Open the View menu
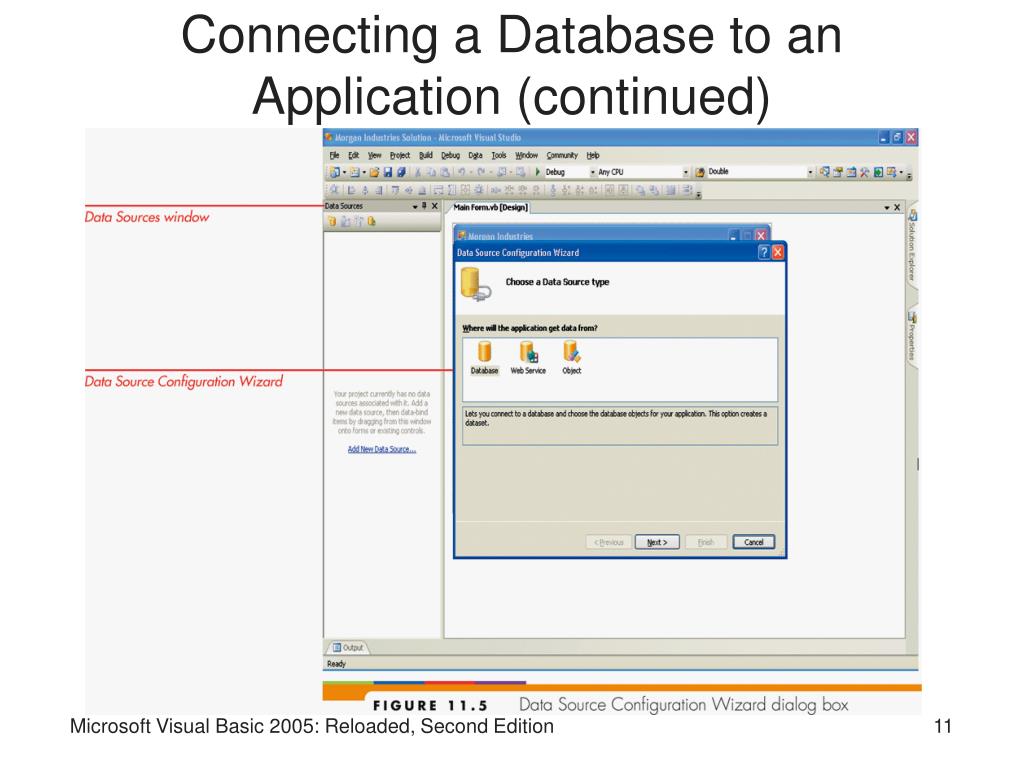The image size is (1024, 768). tap(374, 155)
